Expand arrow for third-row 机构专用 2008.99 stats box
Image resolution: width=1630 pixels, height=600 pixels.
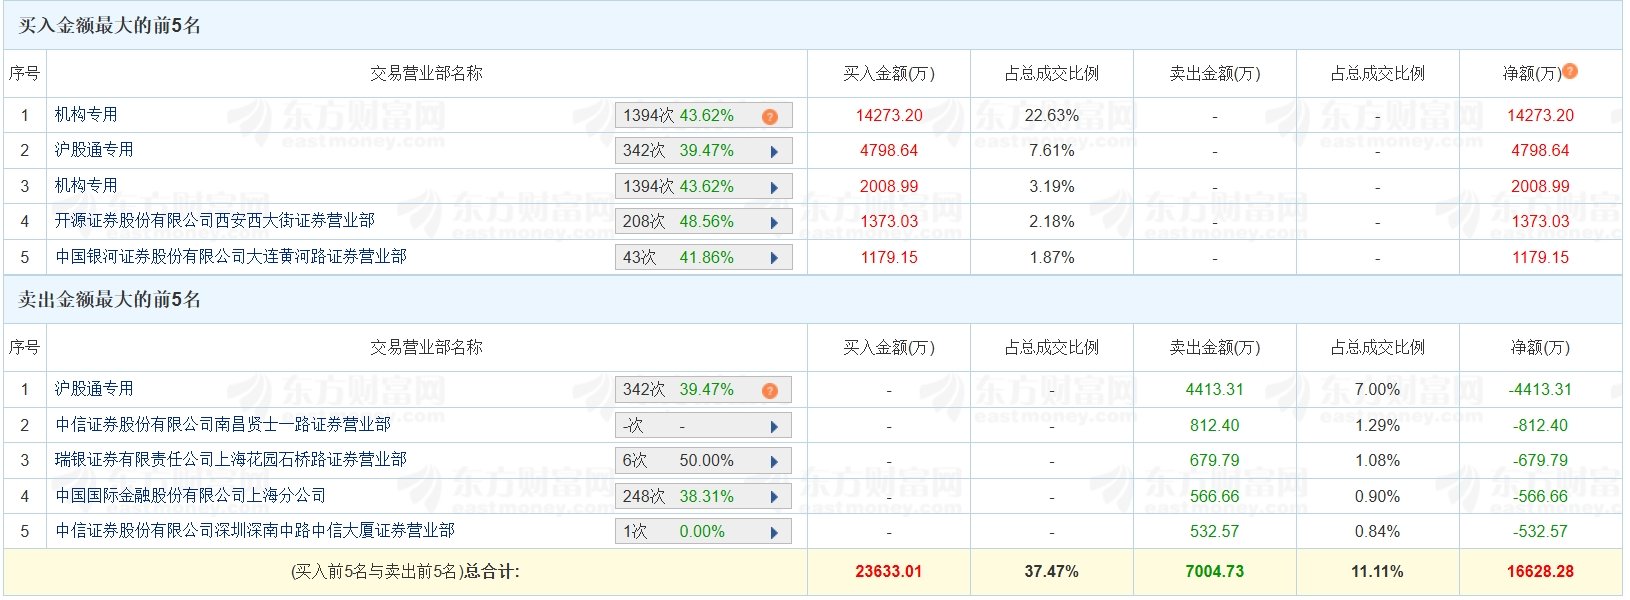[774, 187]
